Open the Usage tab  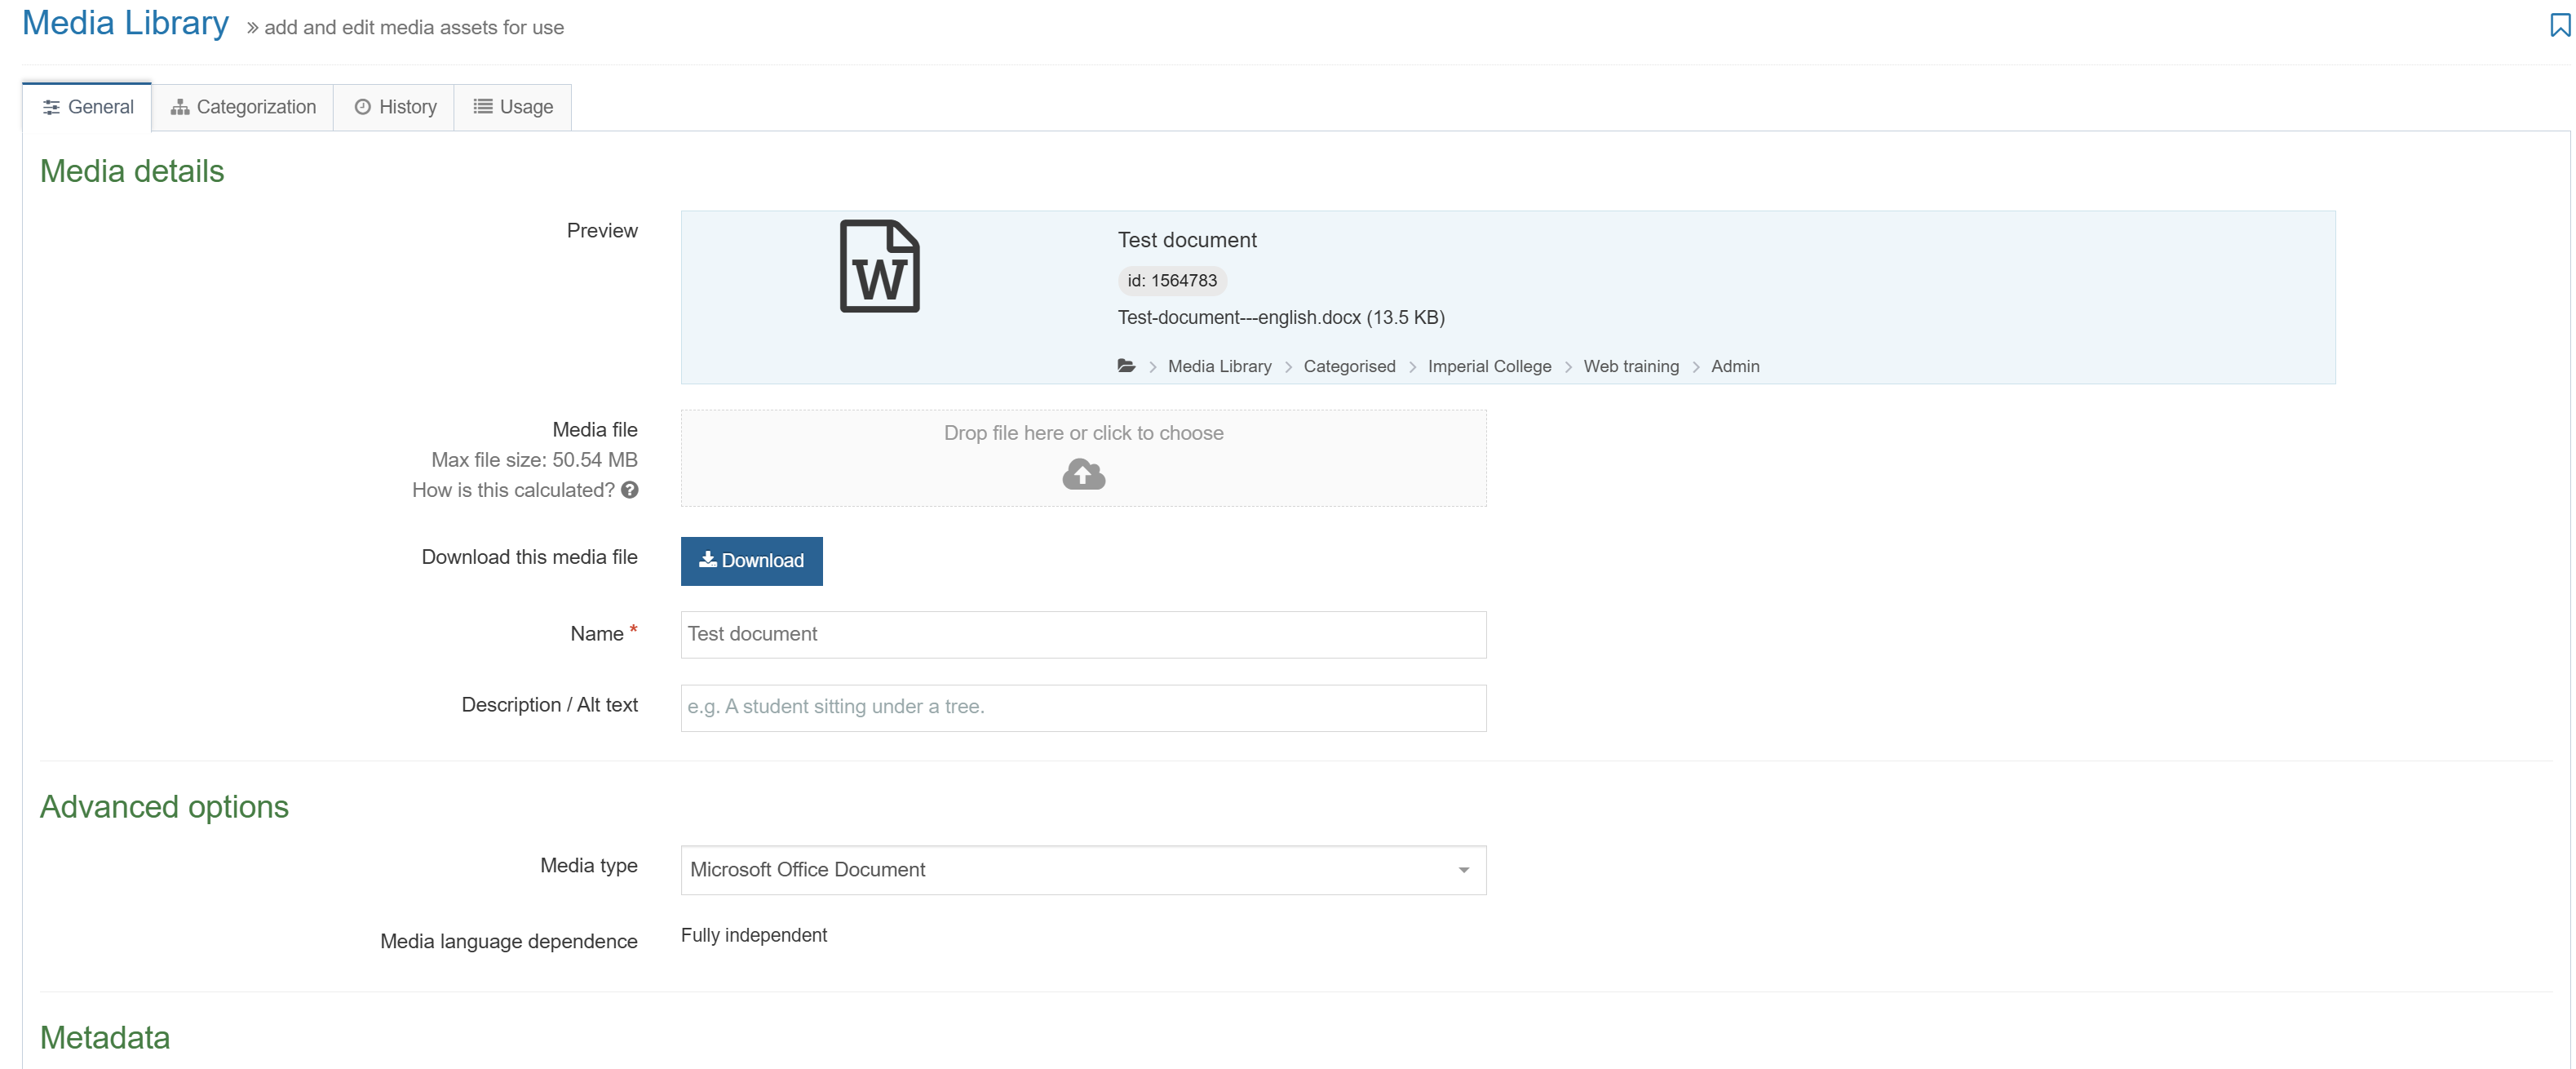click(x=513, y=107)
